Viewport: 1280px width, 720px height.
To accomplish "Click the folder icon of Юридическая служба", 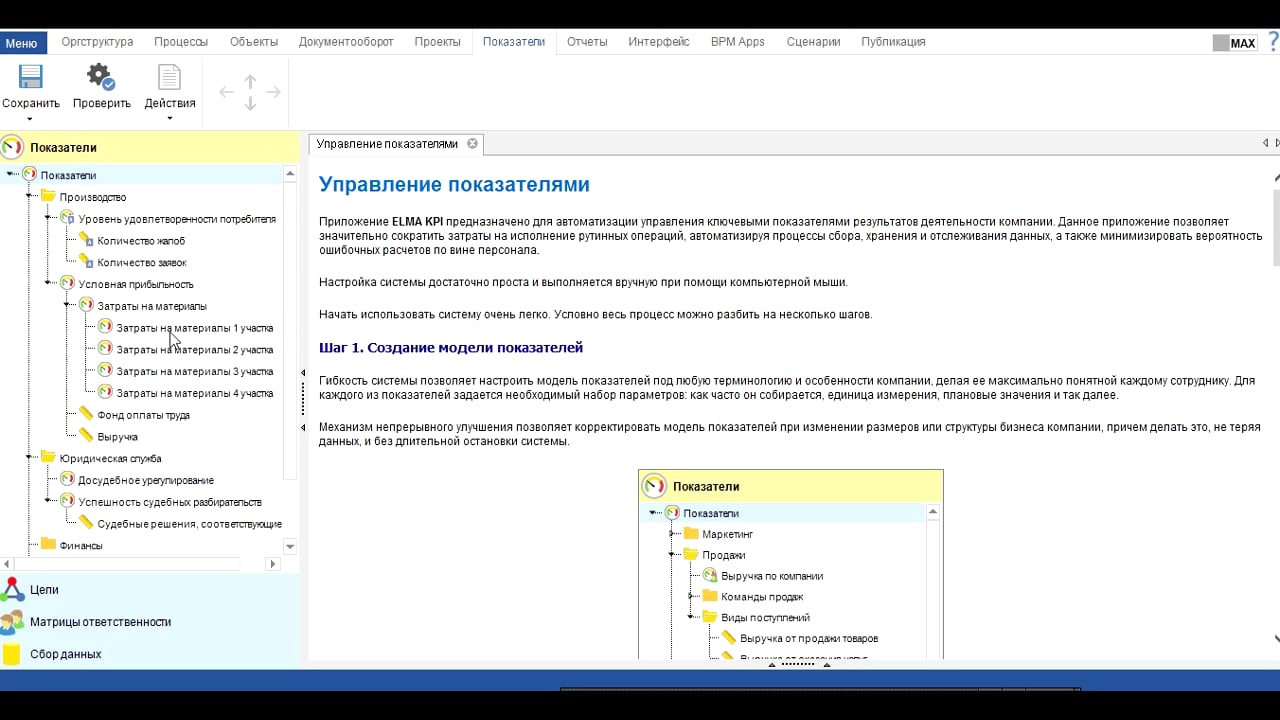I will pos(48,458).
